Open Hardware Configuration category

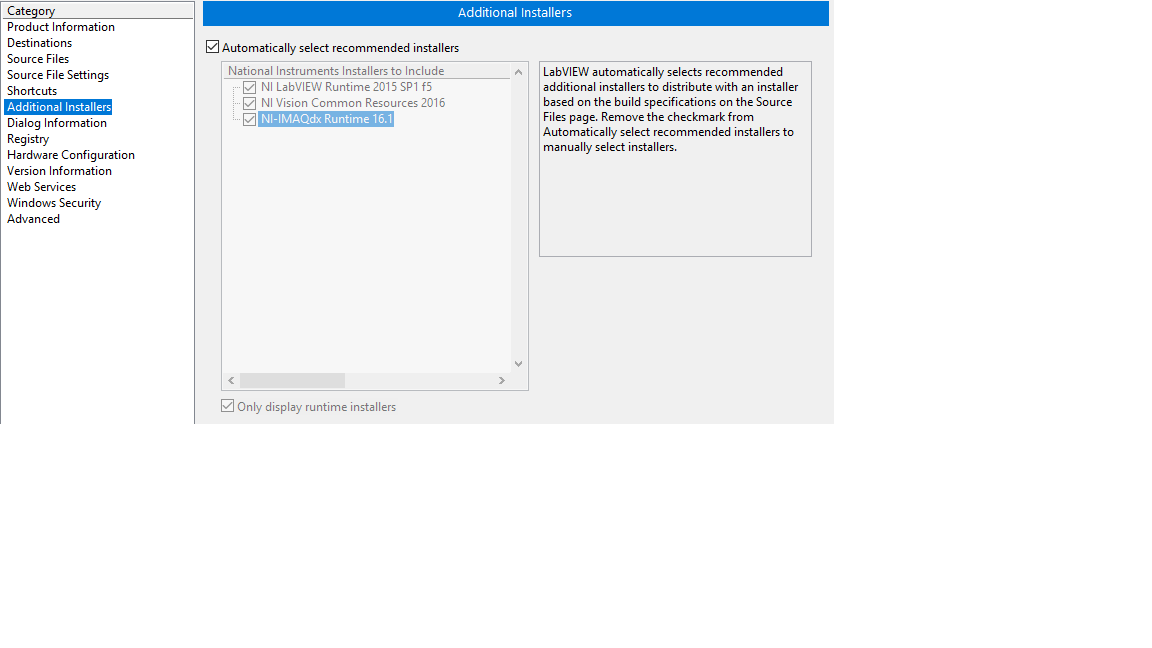(x=71, y=155)
